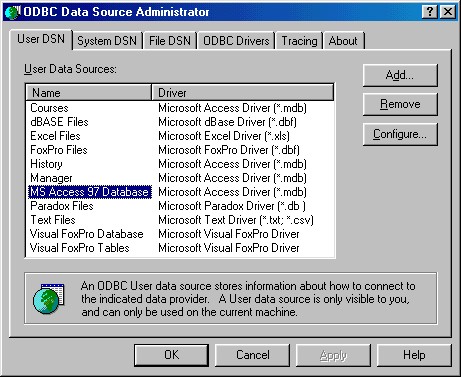Open the System DSN tab
This screenshot has width=461, height=377.
[x=107, y=41]
